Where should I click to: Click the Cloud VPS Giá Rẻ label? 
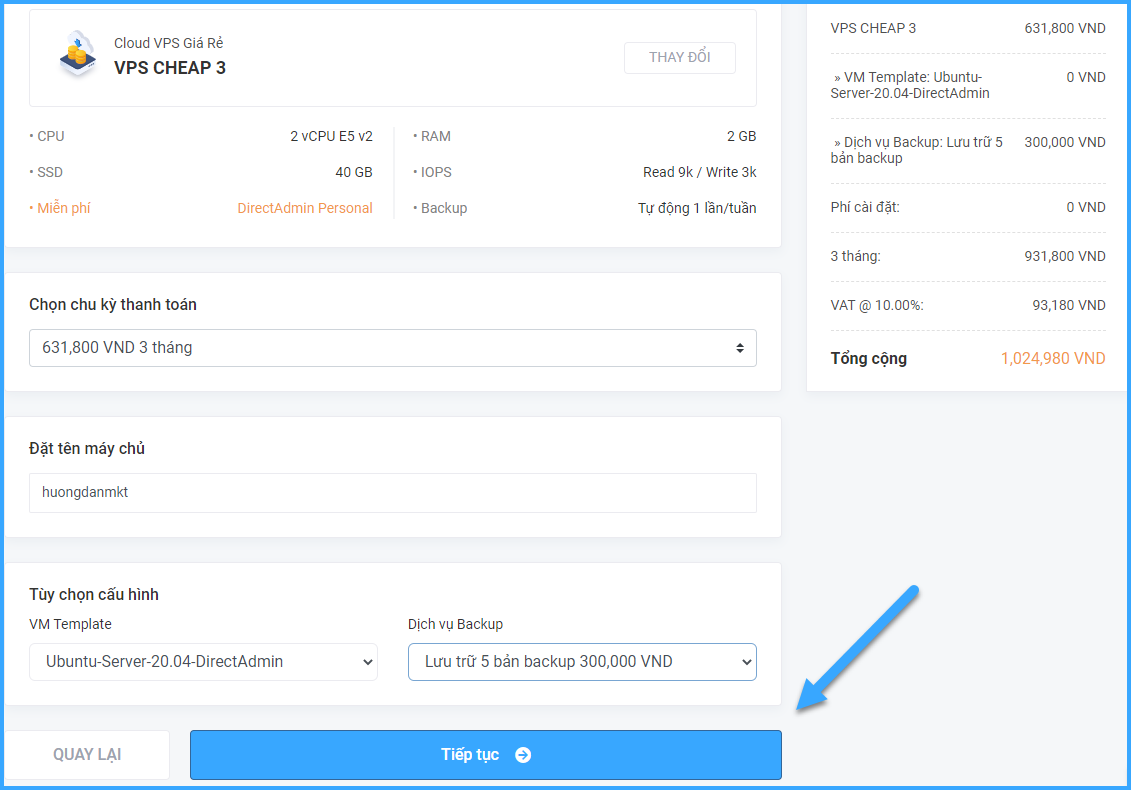(169, 43)
